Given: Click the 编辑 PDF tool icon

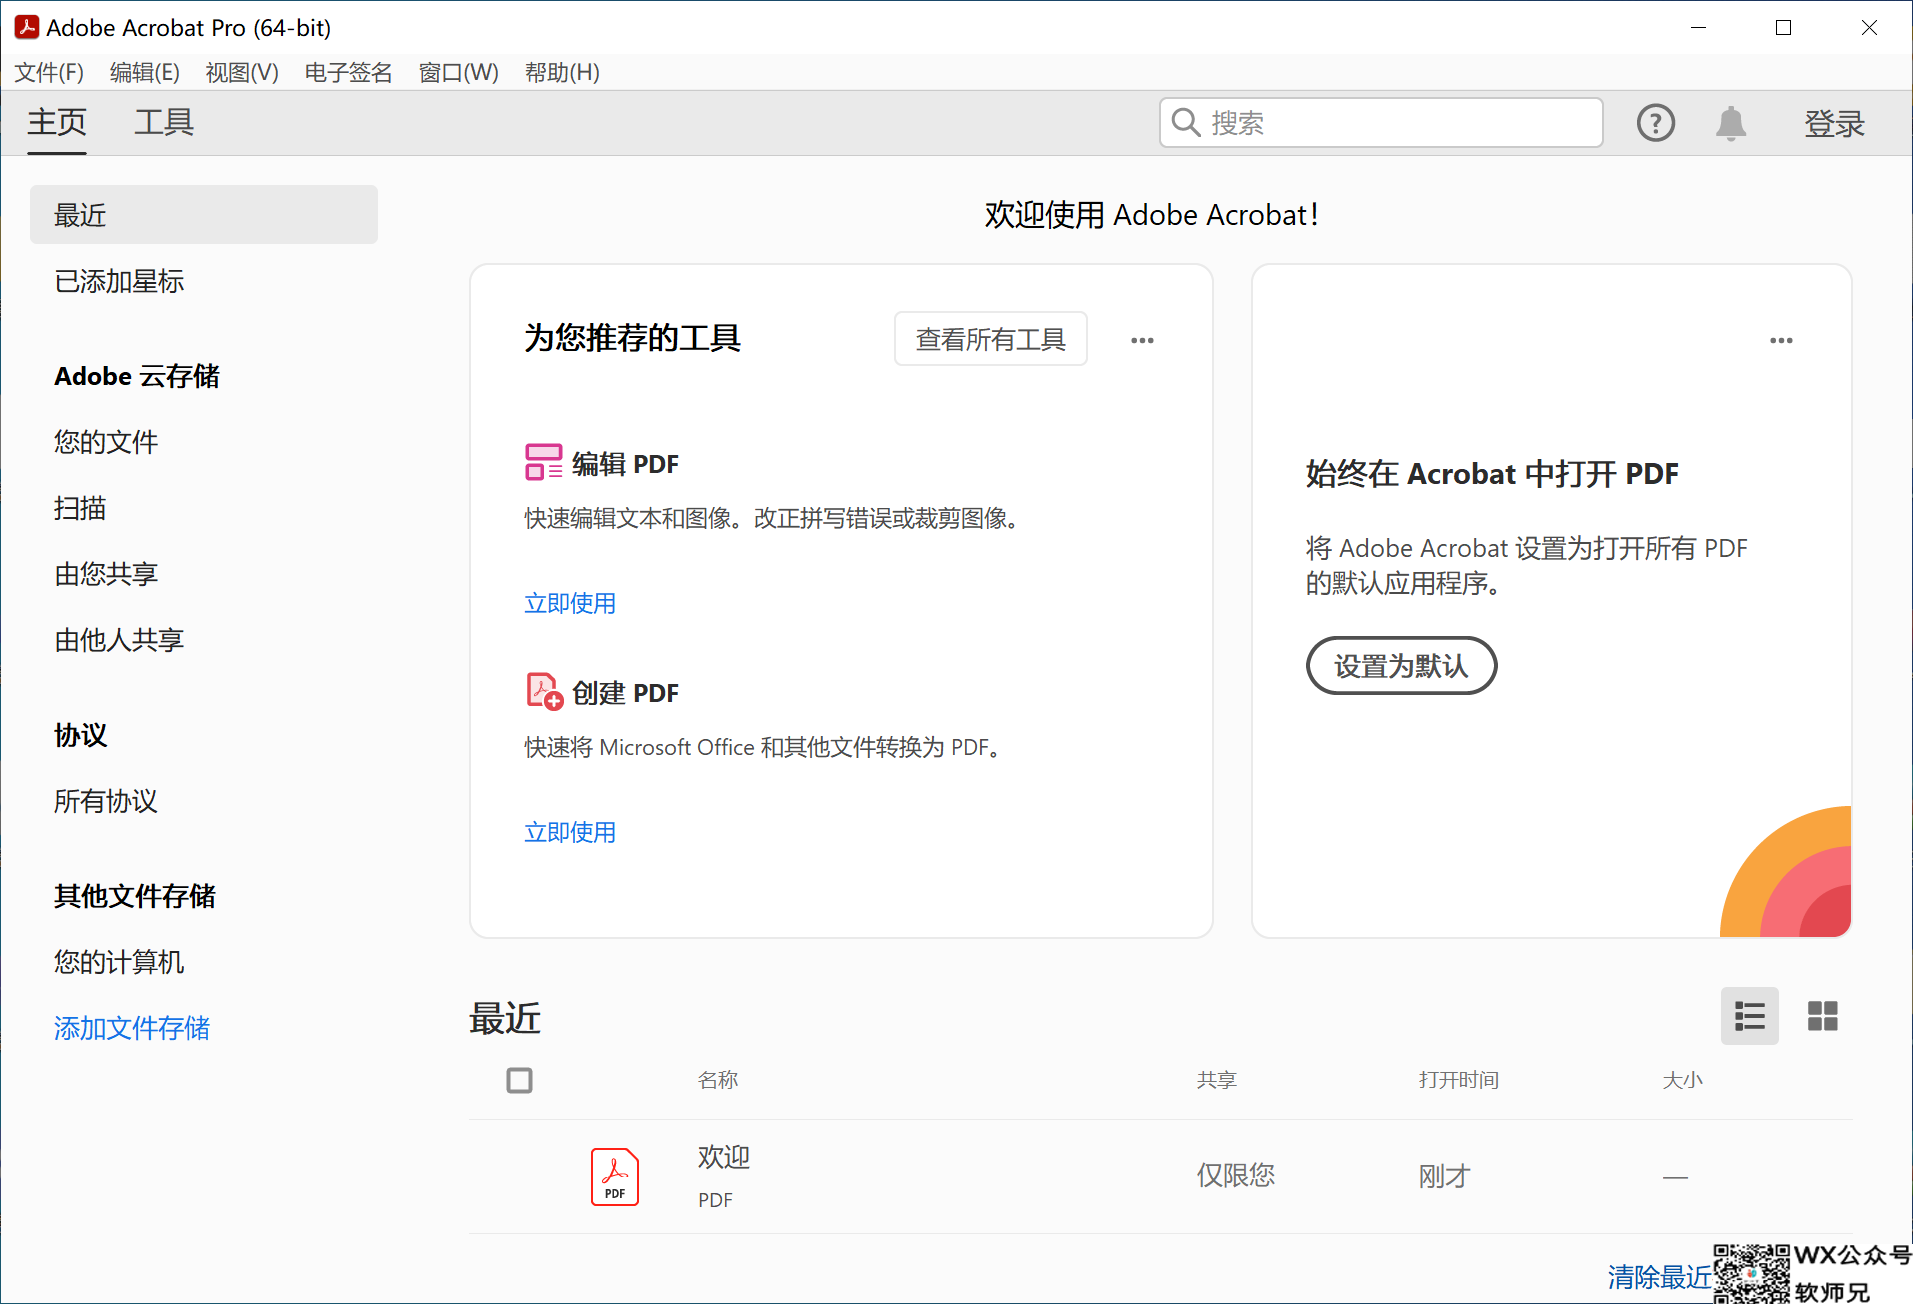Looking at the screenshot, I should (544, 462).
